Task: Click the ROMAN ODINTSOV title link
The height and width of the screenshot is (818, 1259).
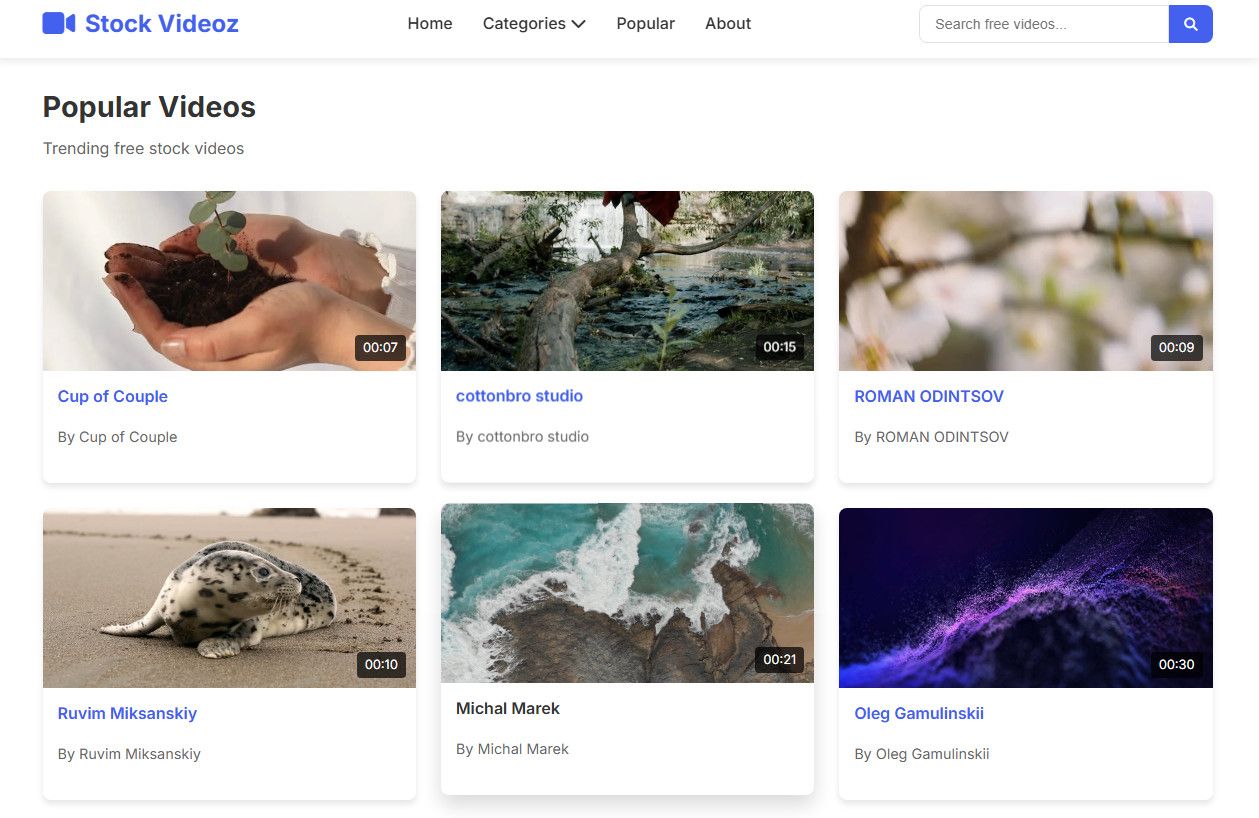Action: [x=928, y=396]
